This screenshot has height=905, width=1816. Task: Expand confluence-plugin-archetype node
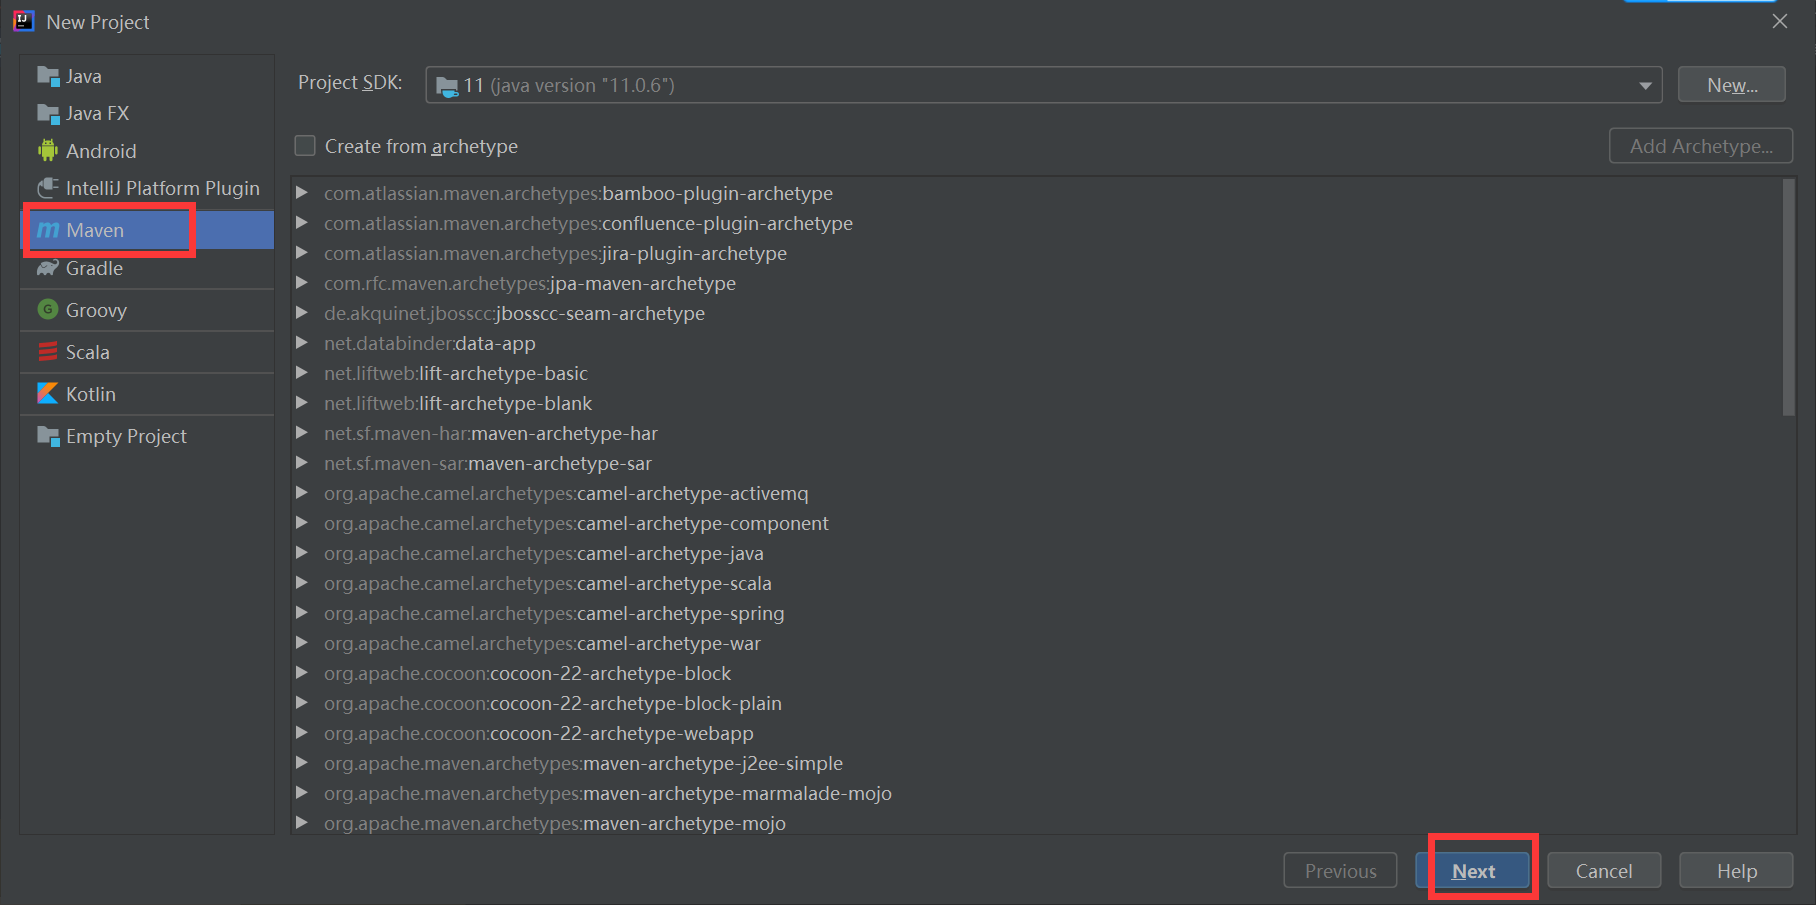coord(301,223)
